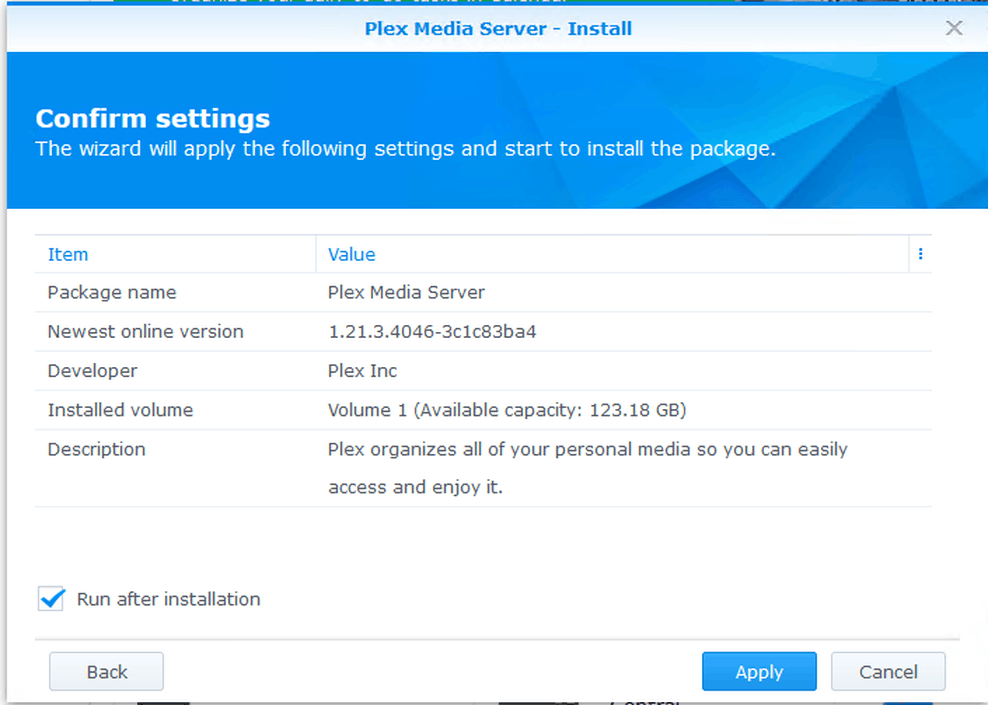Click the Item column header
The height and width of the screenshot is (705, 988).
click(x=175, y=255)
